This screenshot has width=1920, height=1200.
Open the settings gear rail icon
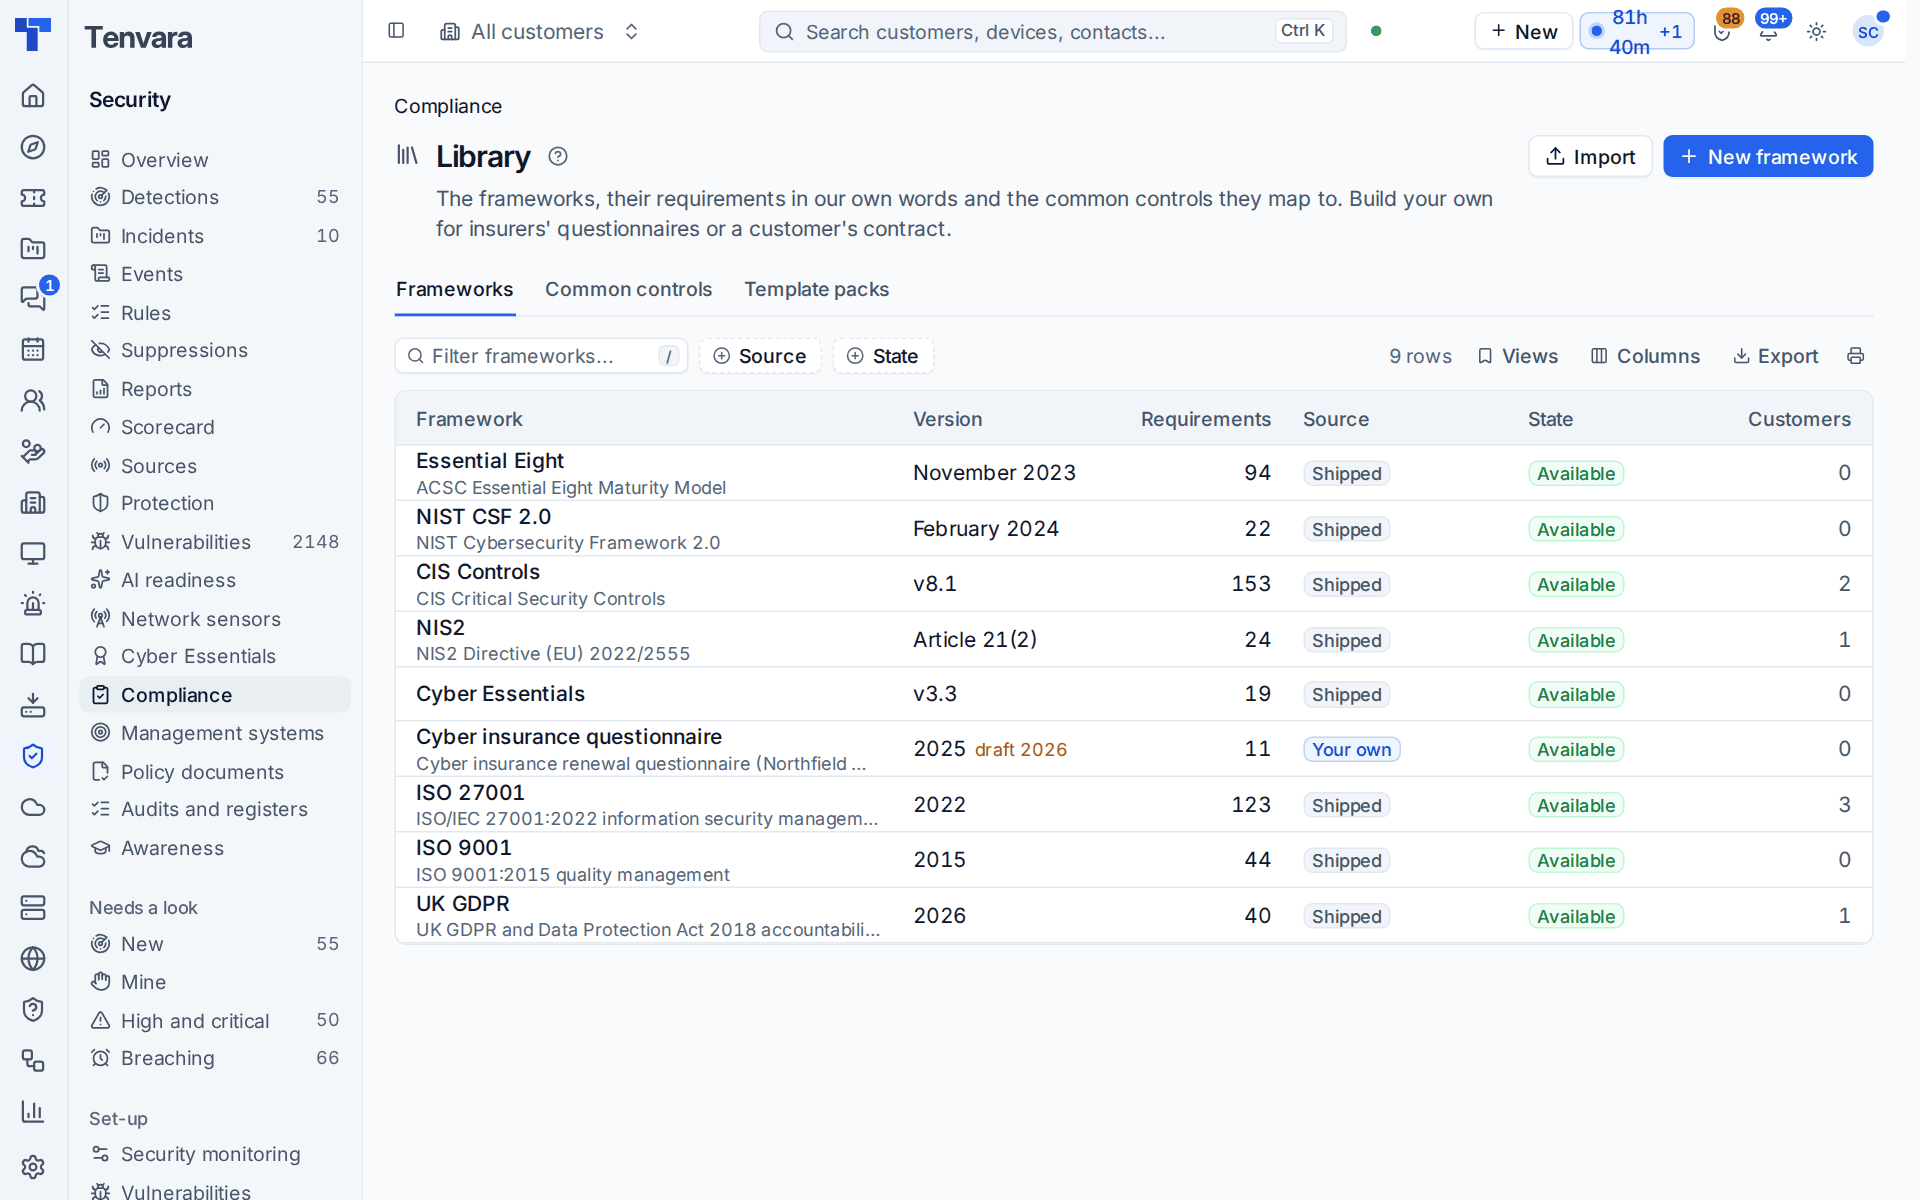tap(33, 1167)
